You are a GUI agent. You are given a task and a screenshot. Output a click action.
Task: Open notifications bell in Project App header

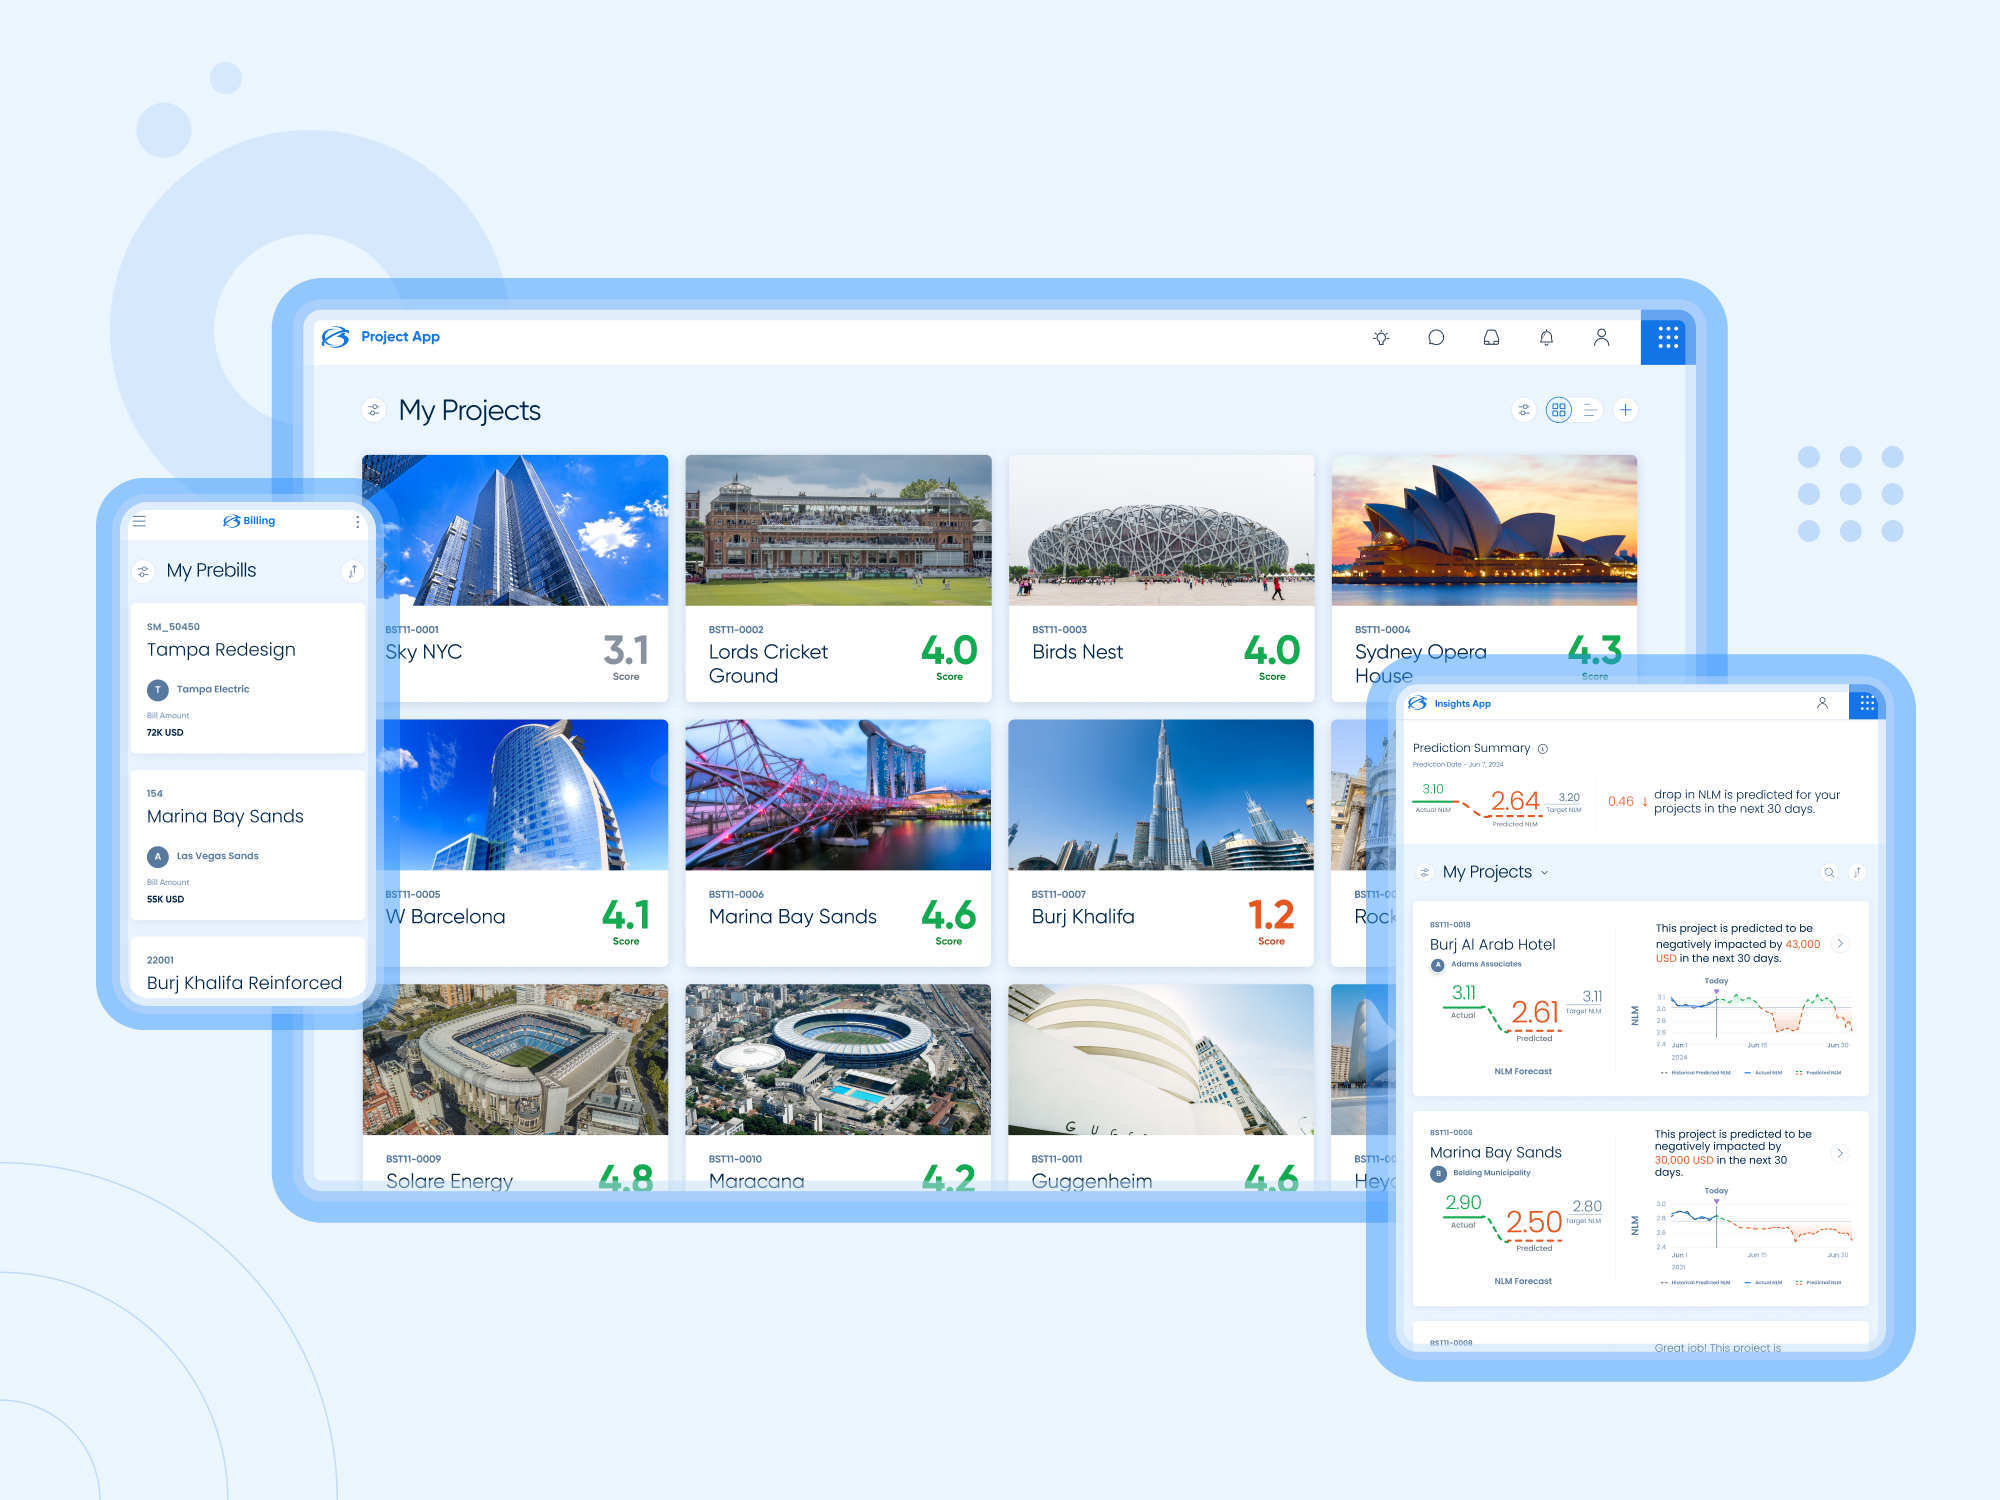click(1546, 338)
